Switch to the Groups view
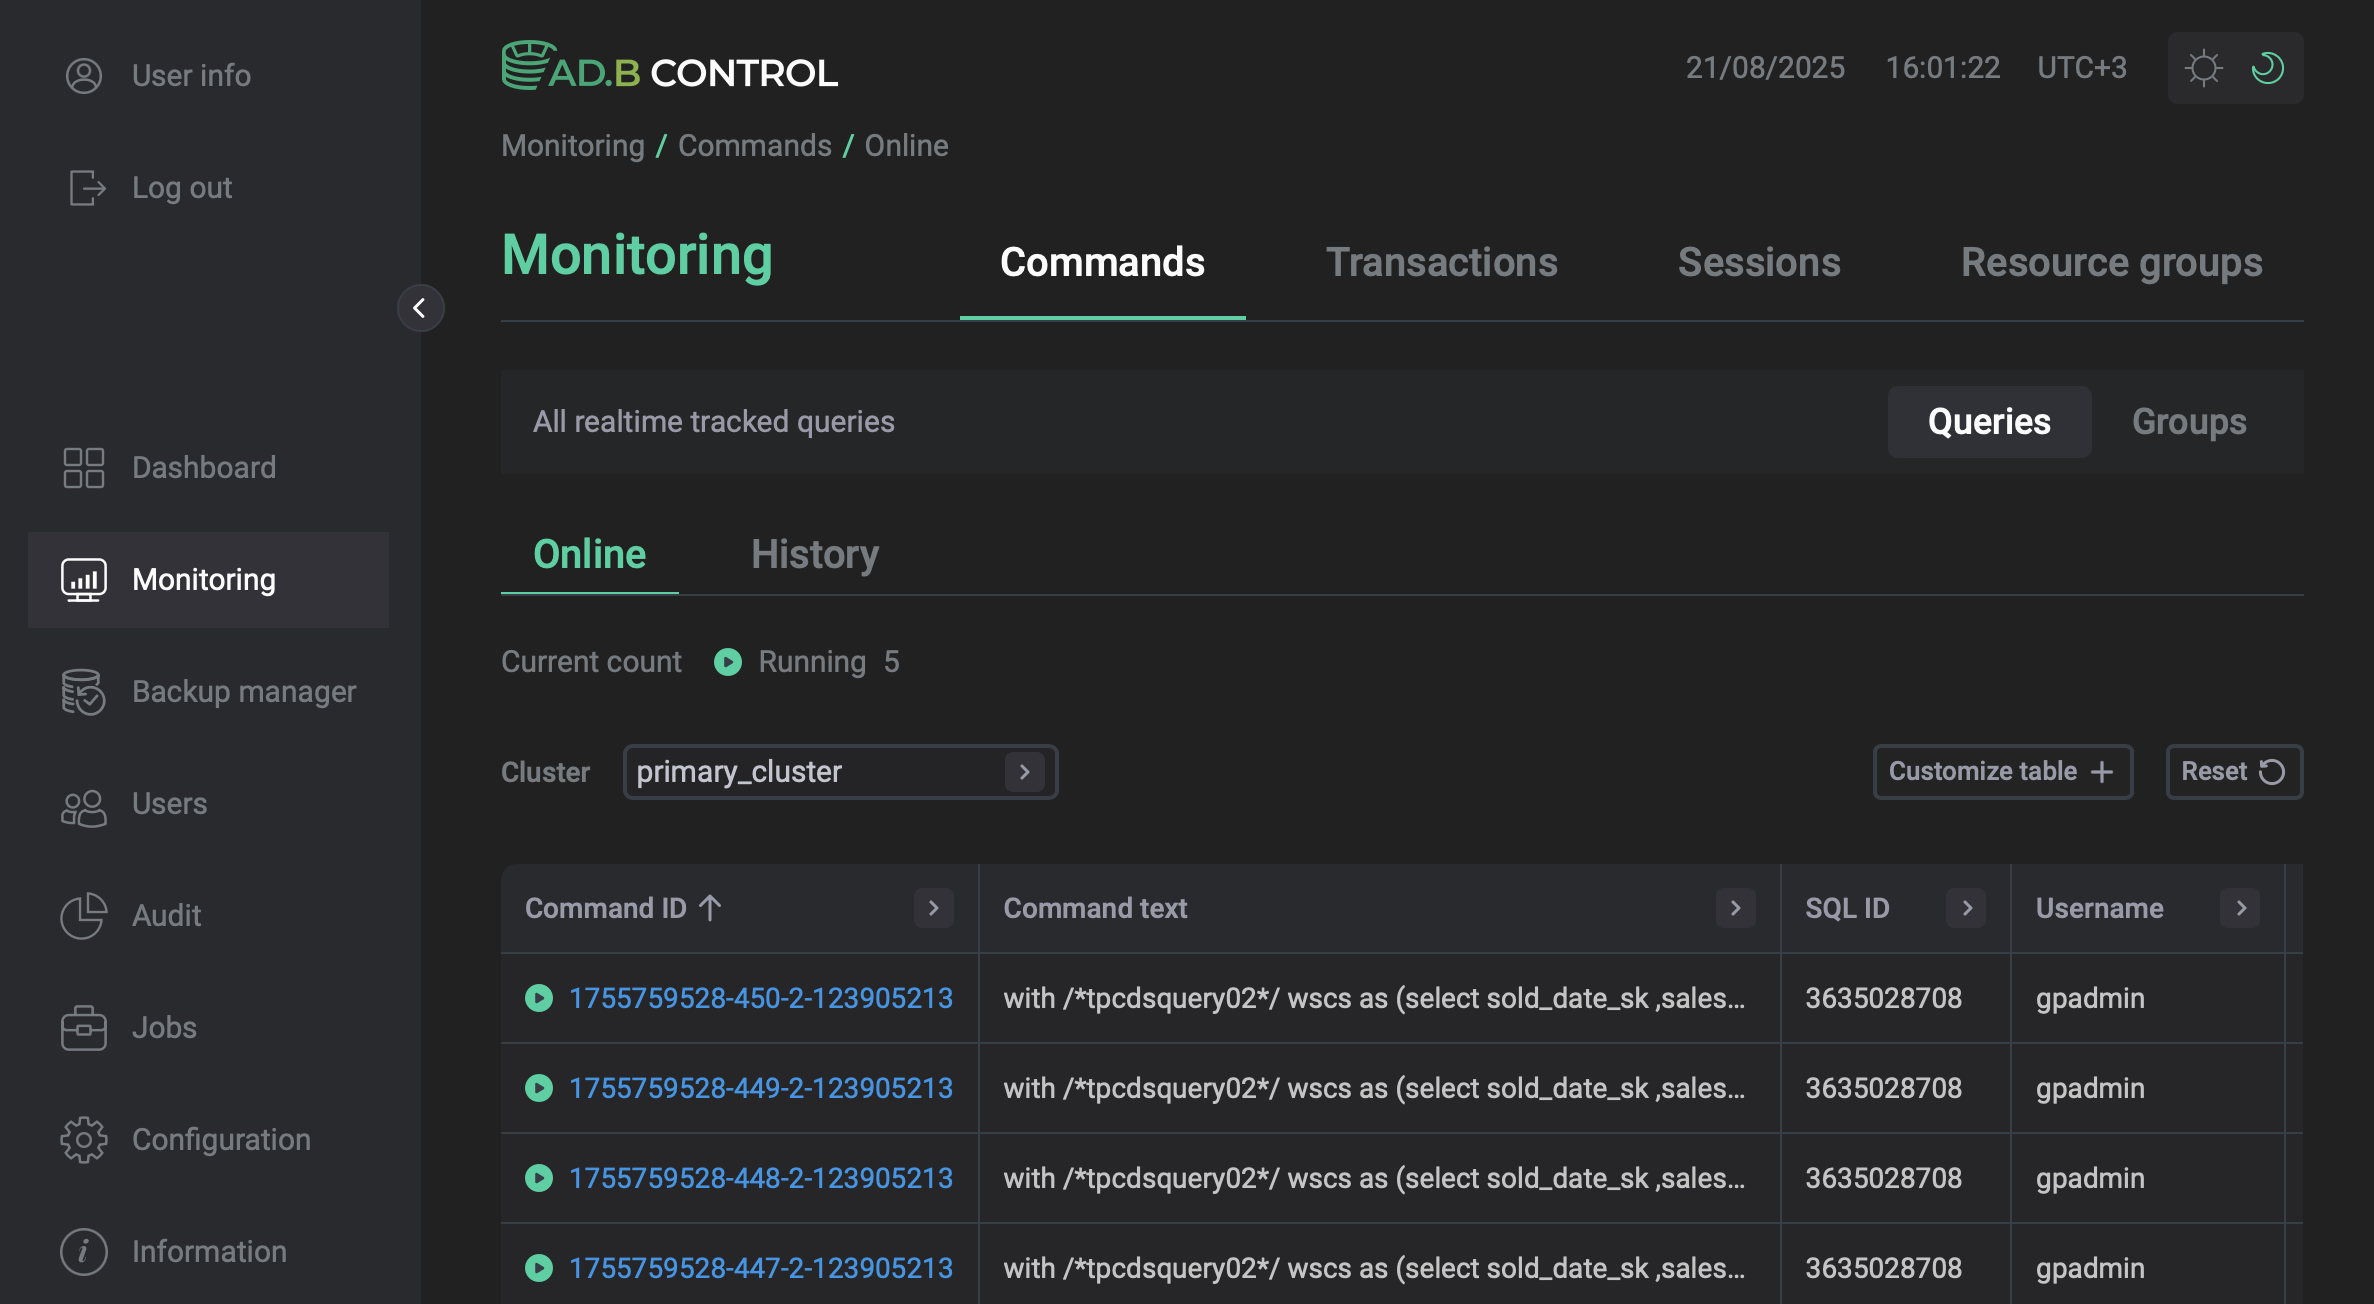 click(2188, 421)
